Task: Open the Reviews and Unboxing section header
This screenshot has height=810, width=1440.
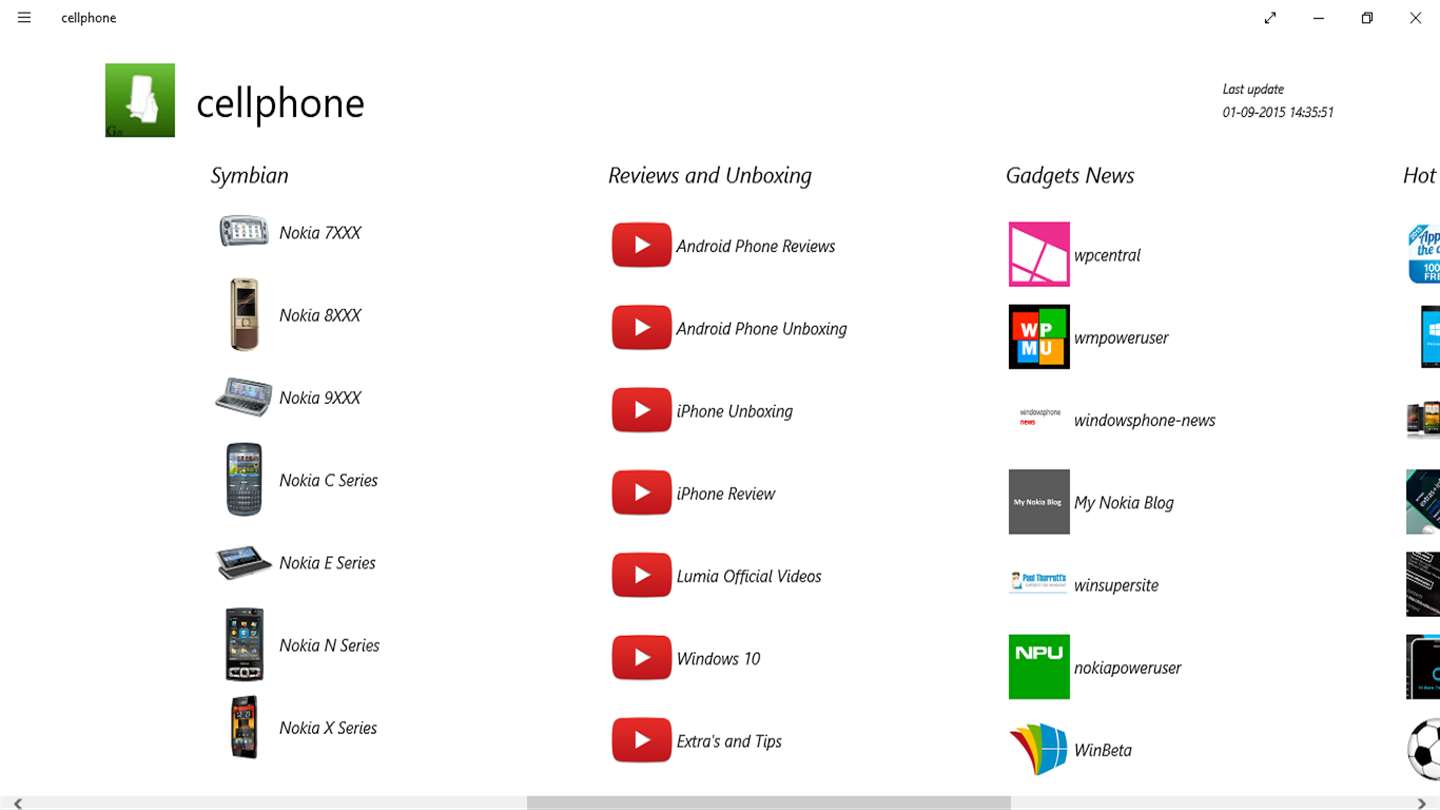Action: pyautogui.click(x=709, y=176)
